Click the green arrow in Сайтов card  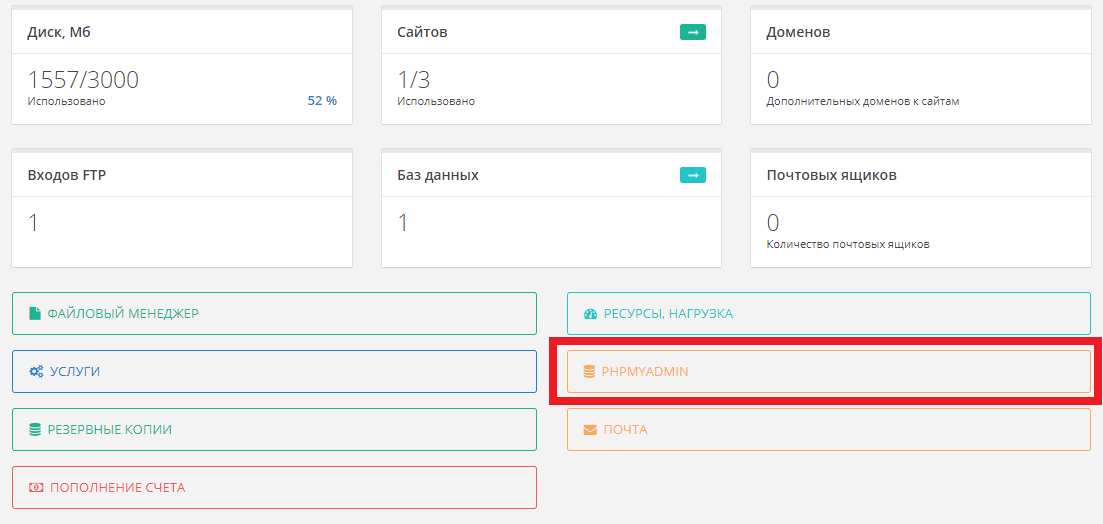pyautogui.click(x=692, y=32)
